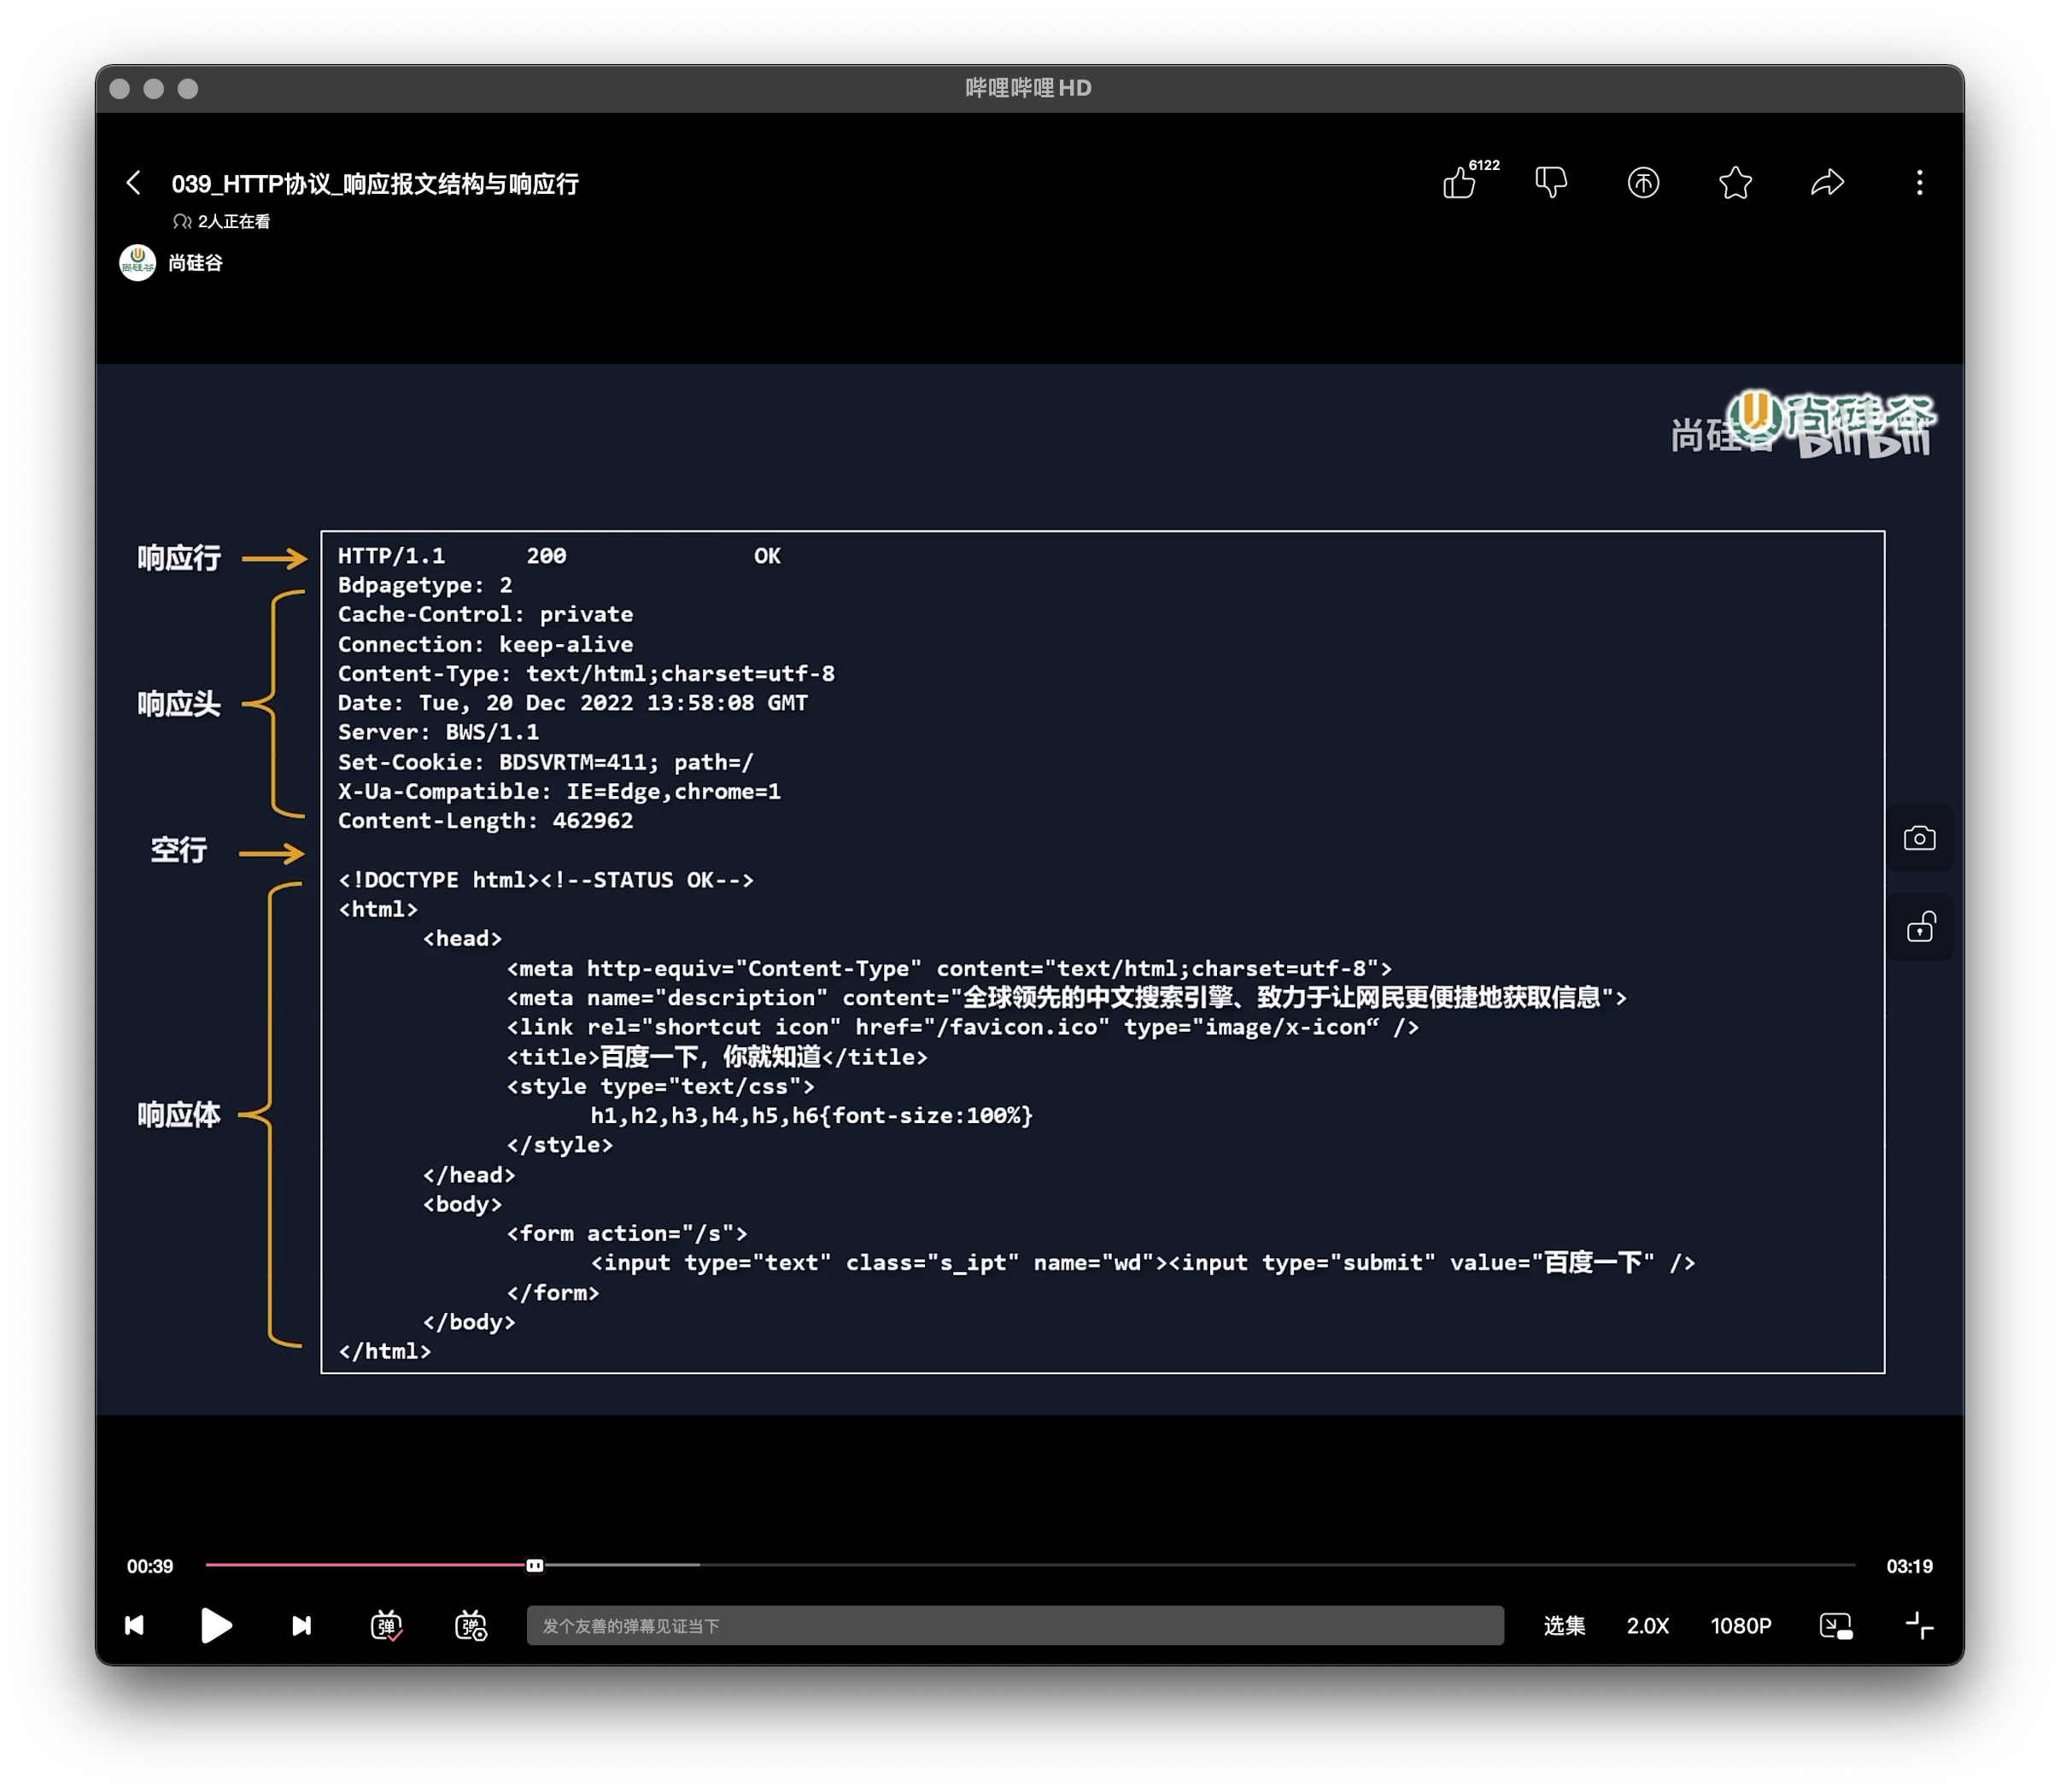The height and width of the screenshot is (1792, 2060).
Task: Give a coin to the video
Action: point(1643,182)
